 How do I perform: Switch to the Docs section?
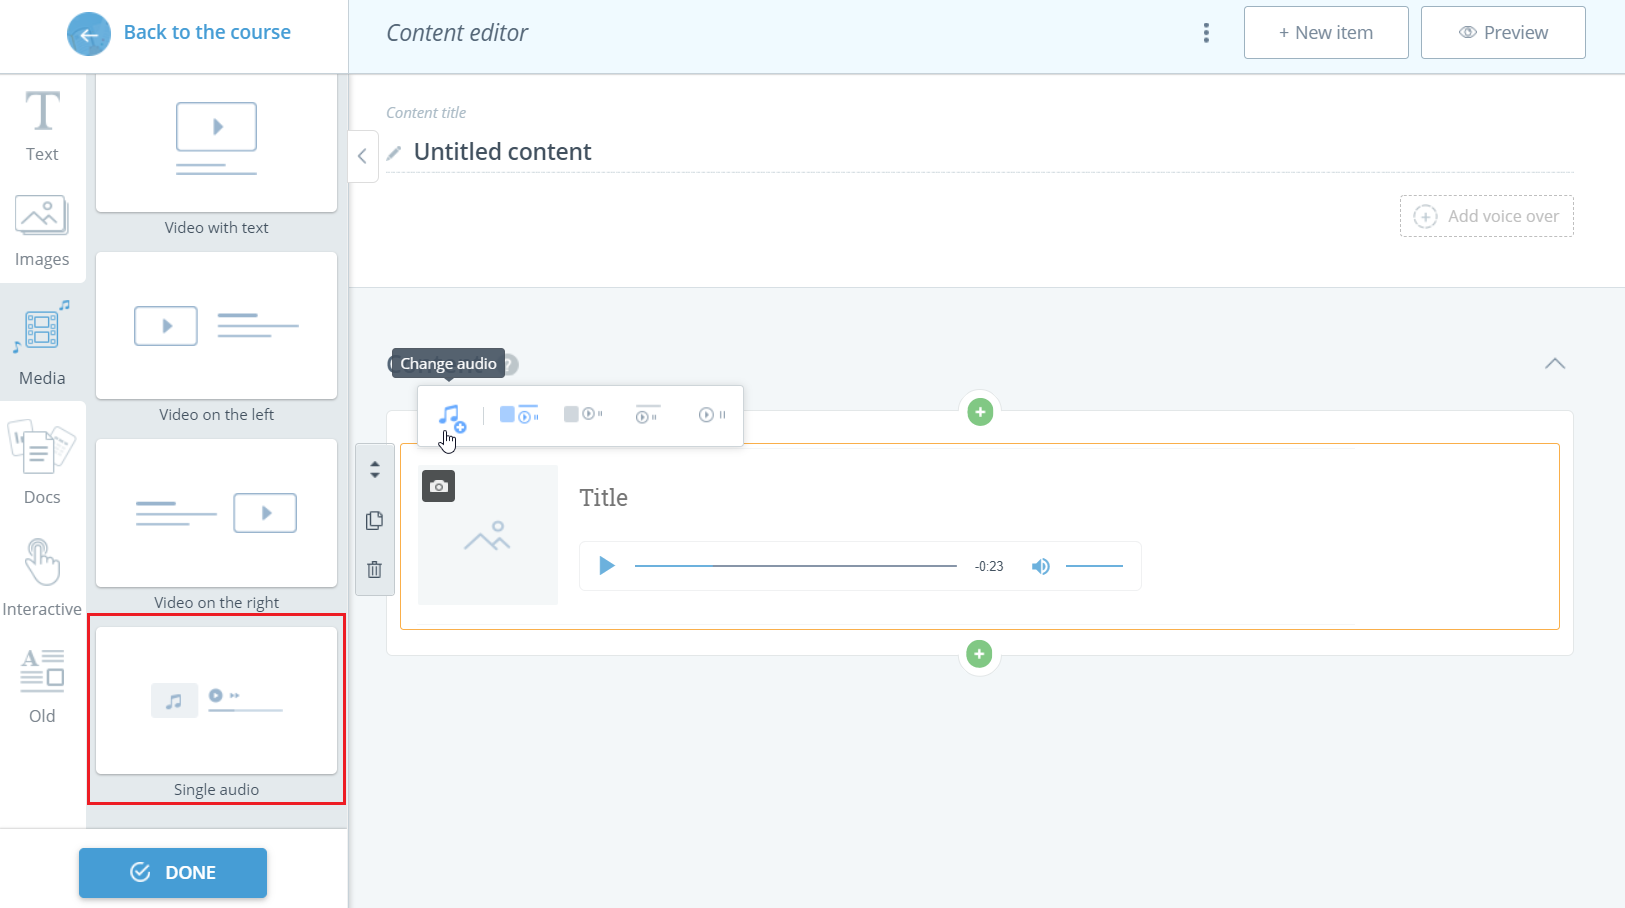41,460
